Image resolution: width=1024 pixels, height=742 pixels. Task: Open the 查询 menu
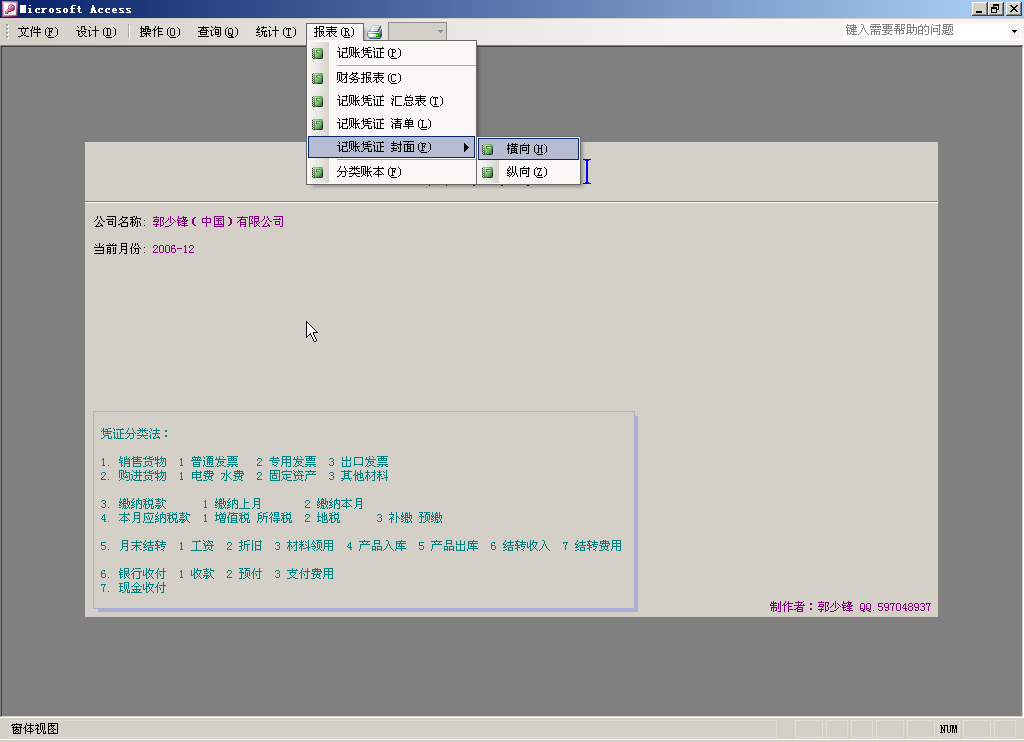(217, 32)
